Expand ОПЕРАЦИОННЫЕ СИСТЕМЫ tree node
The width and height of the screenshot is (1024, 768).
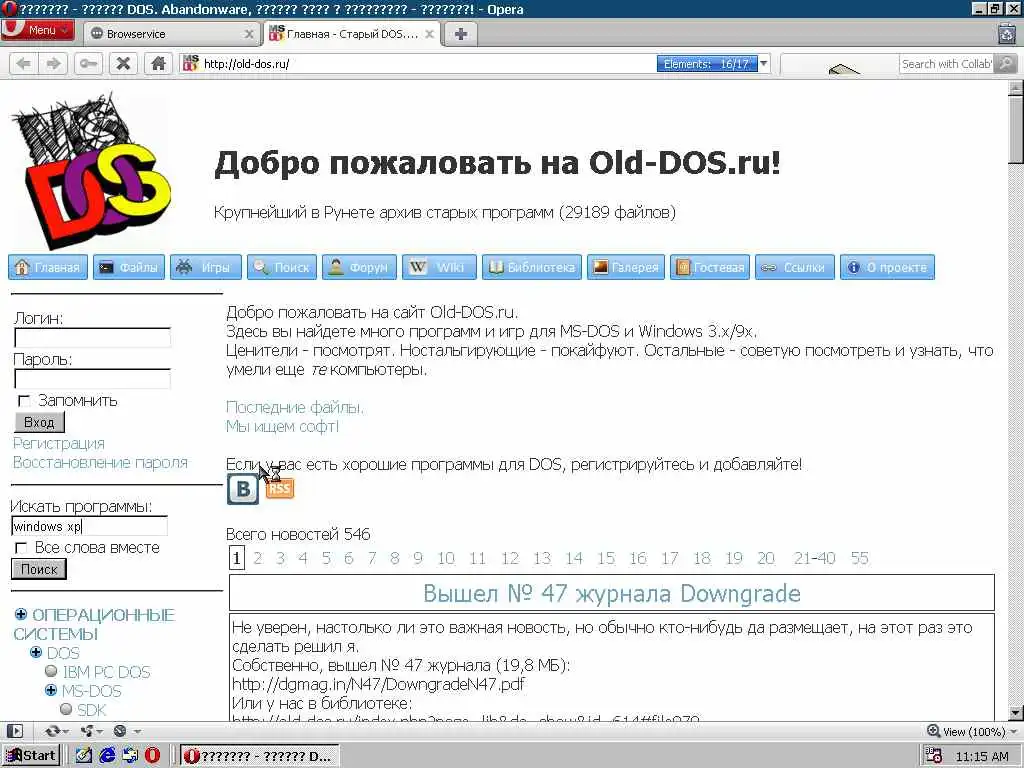[x=21, y=615]
